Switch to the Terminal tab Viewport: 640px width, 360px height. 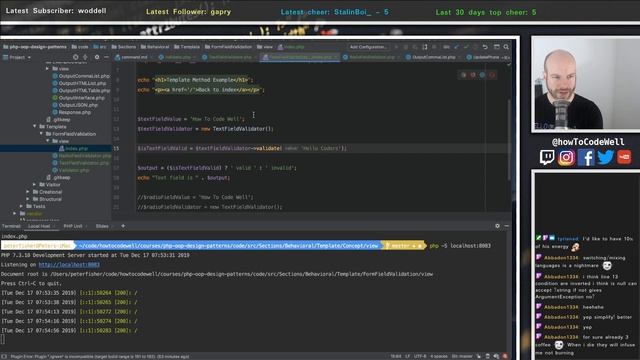[11, 226]
